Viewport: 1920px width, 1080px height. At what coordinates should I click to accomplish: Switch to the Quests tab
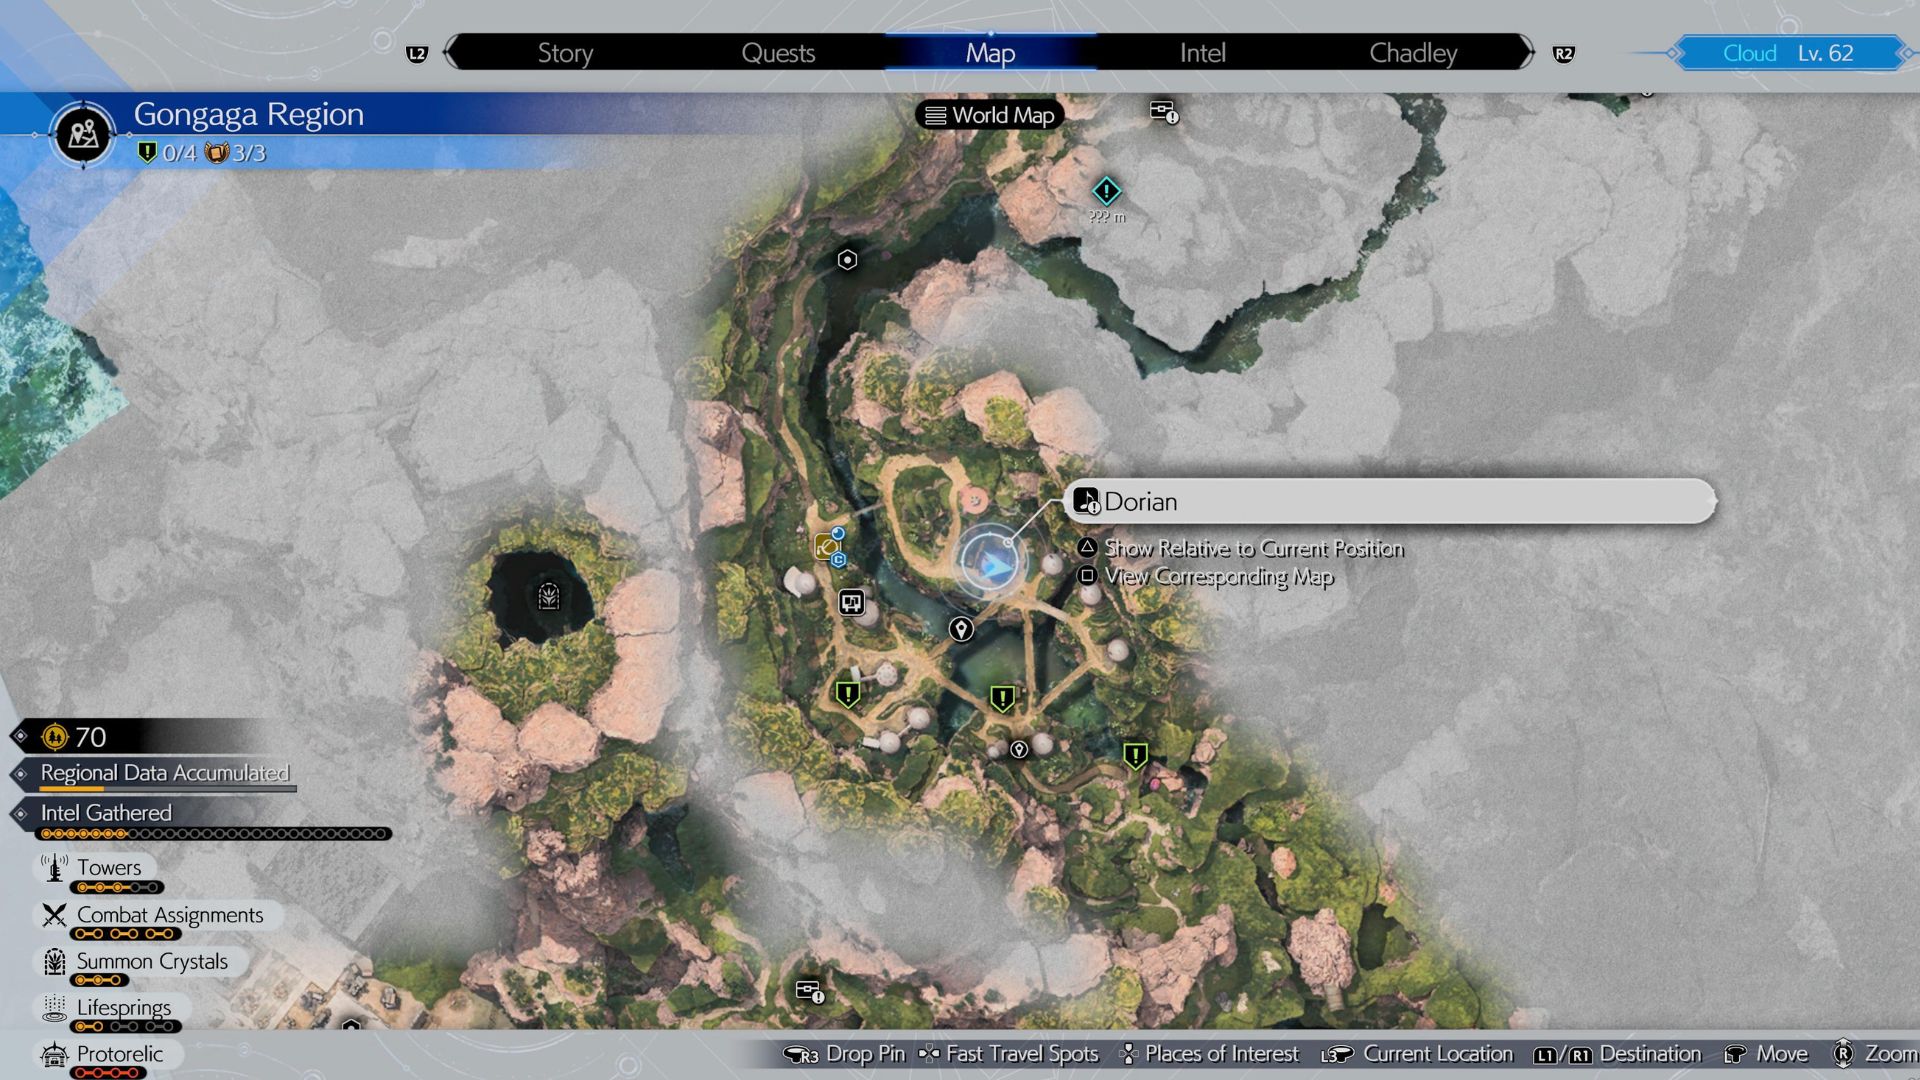click(x=778, y=53)
